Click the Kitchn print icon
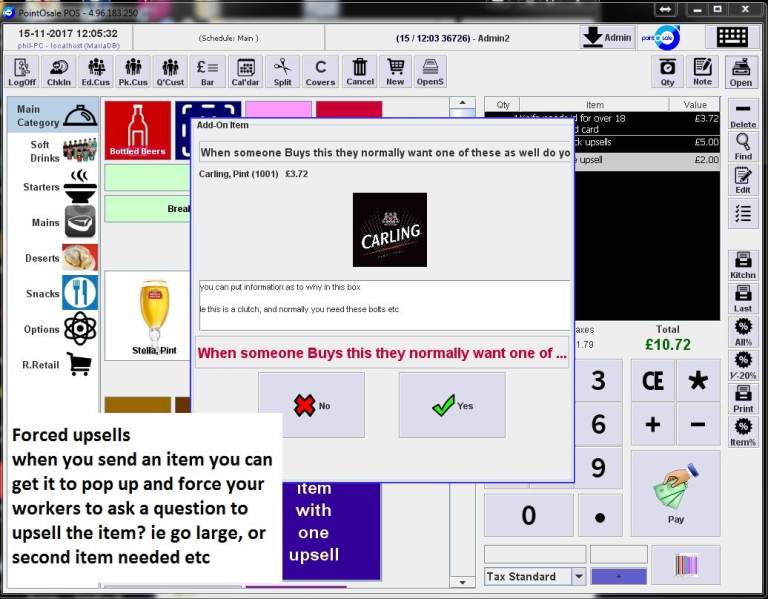768x599 pixels. pos(743,265)
